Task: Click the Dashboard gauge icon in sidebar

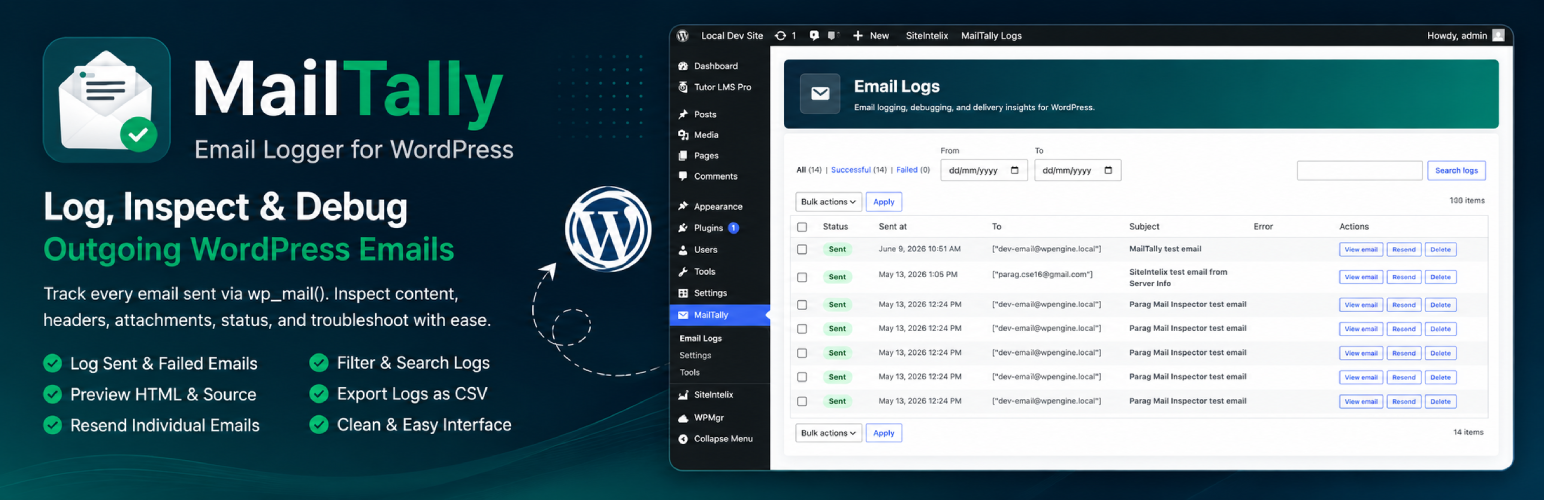Action: [683, 66]
